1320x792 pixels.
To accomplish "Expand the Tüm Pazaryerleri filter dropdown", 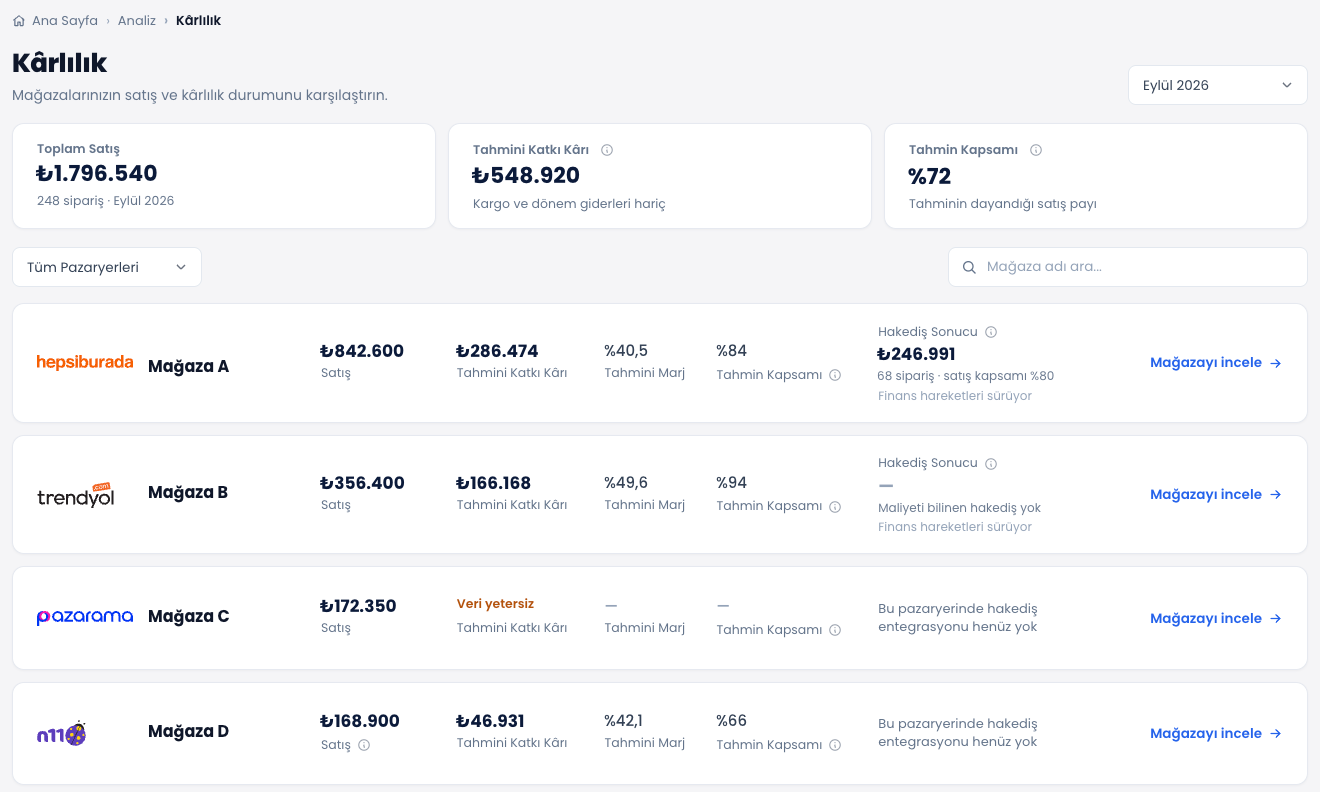I will 107,267.
